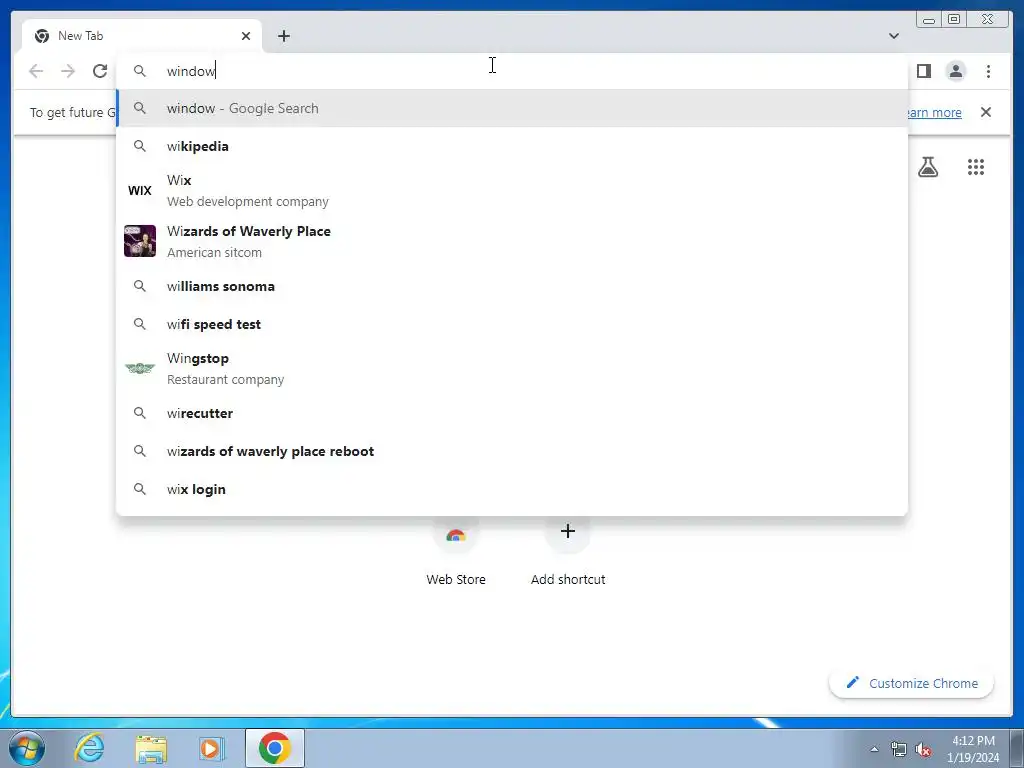This screenshot has width=1024, height=768.
Task: Open Windows Media Player from the taskbar
Action: [x=211, y=748]
